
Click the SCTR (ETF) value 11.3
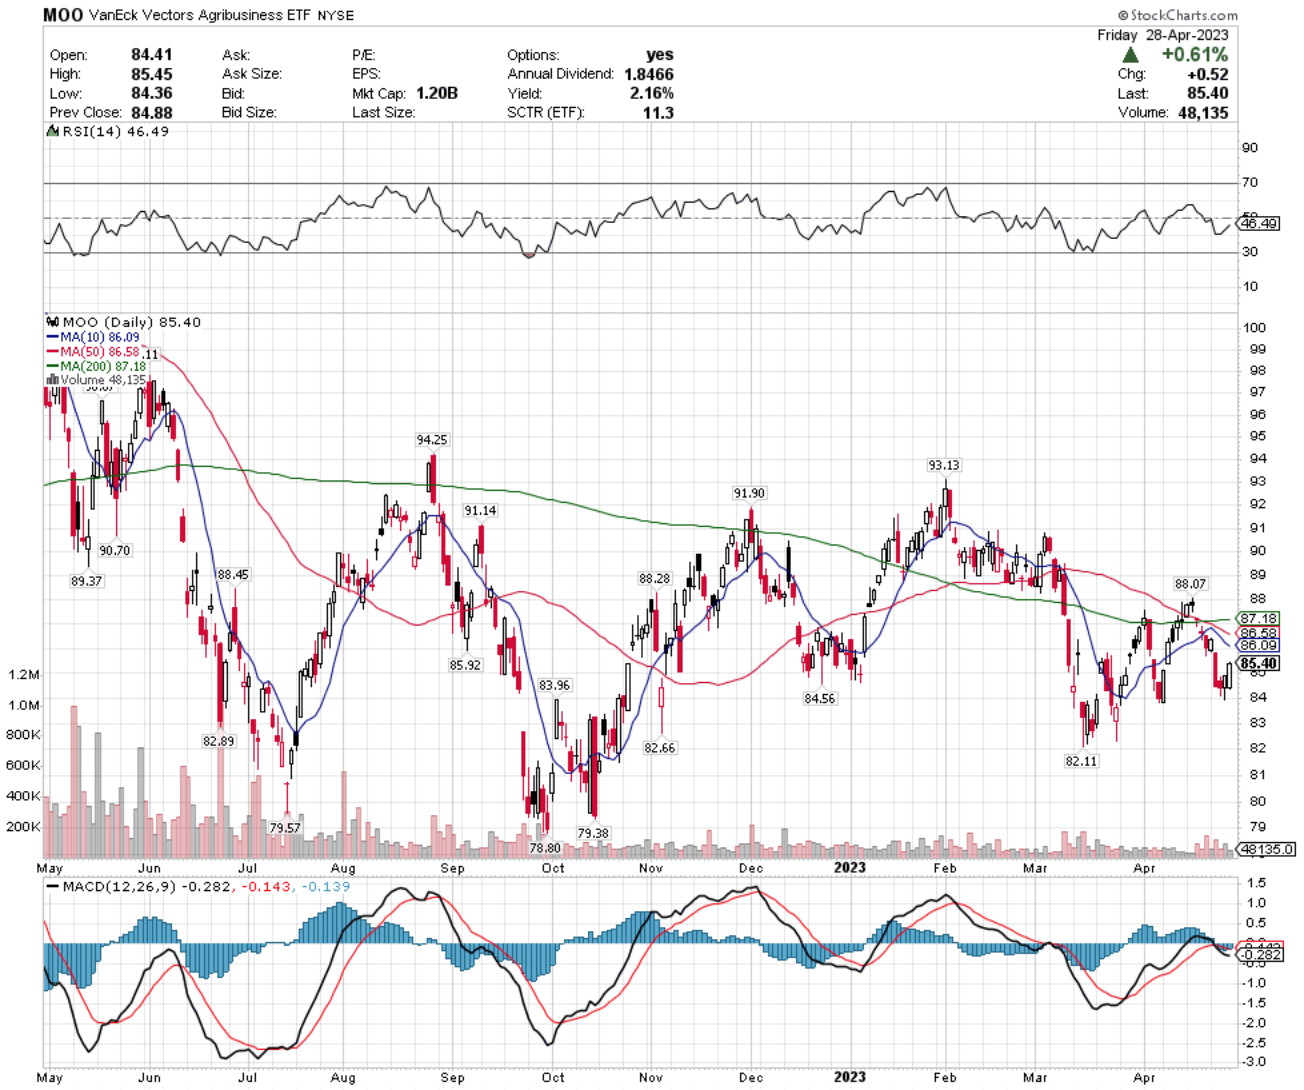(658, 112)
